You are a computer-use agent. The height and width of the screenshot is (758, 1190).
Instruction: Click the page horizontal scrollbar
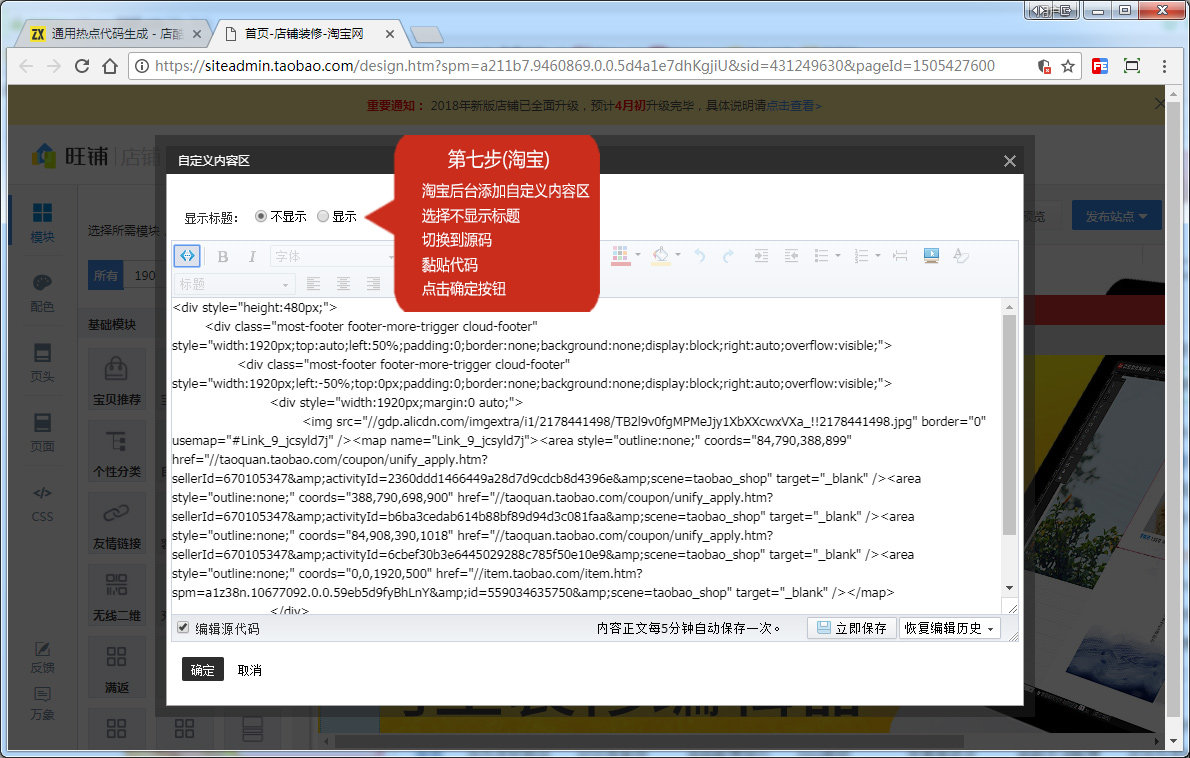(649, 741)
